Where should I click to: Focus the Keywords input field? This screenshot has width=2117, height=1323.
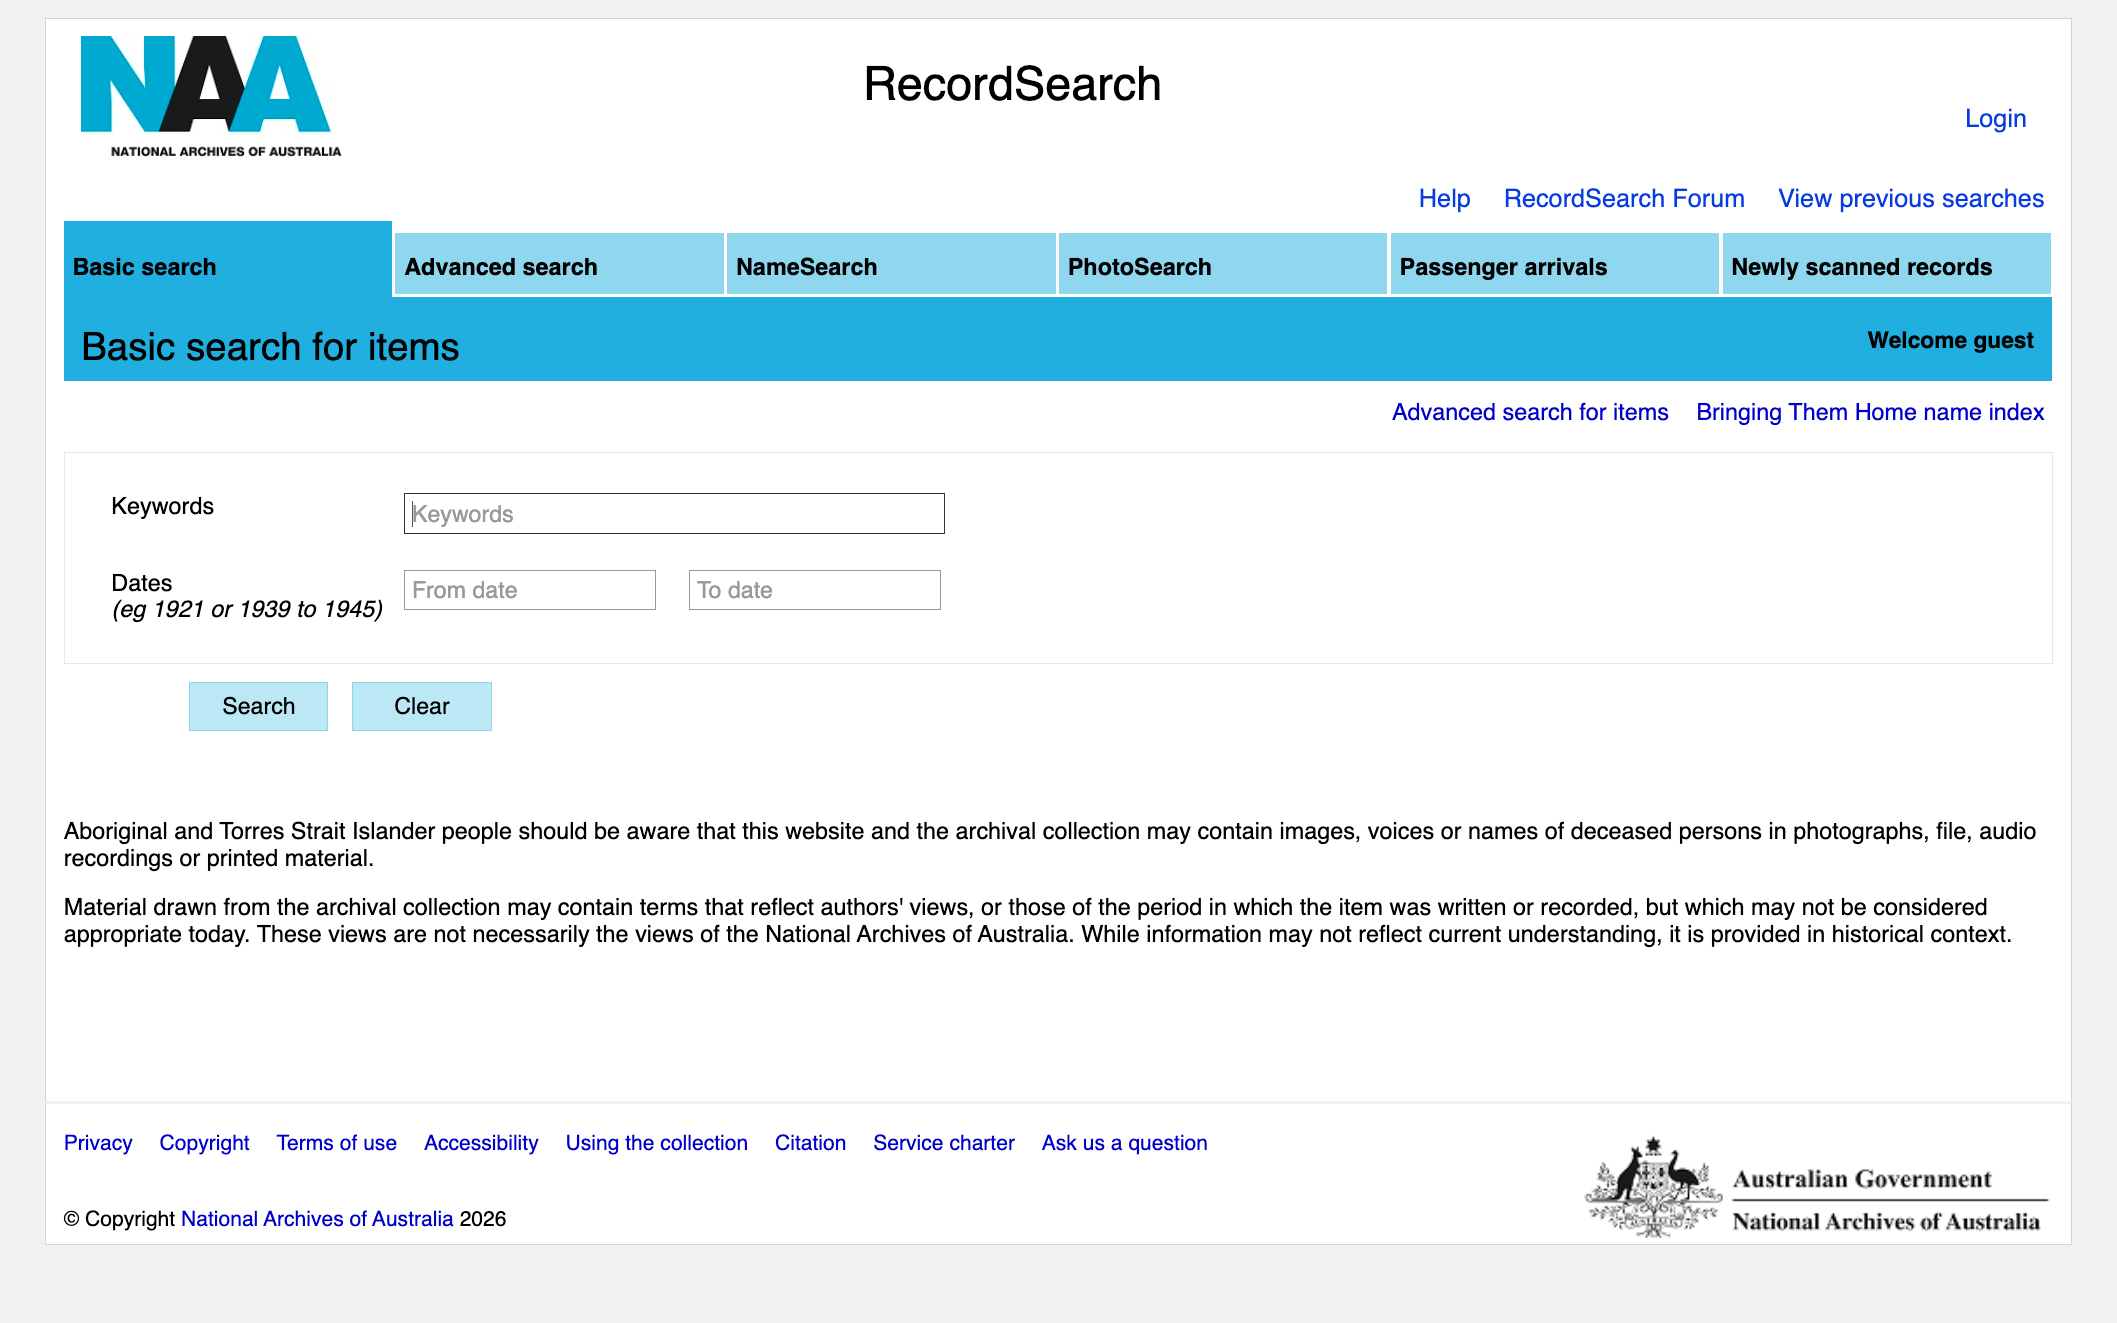674,513
